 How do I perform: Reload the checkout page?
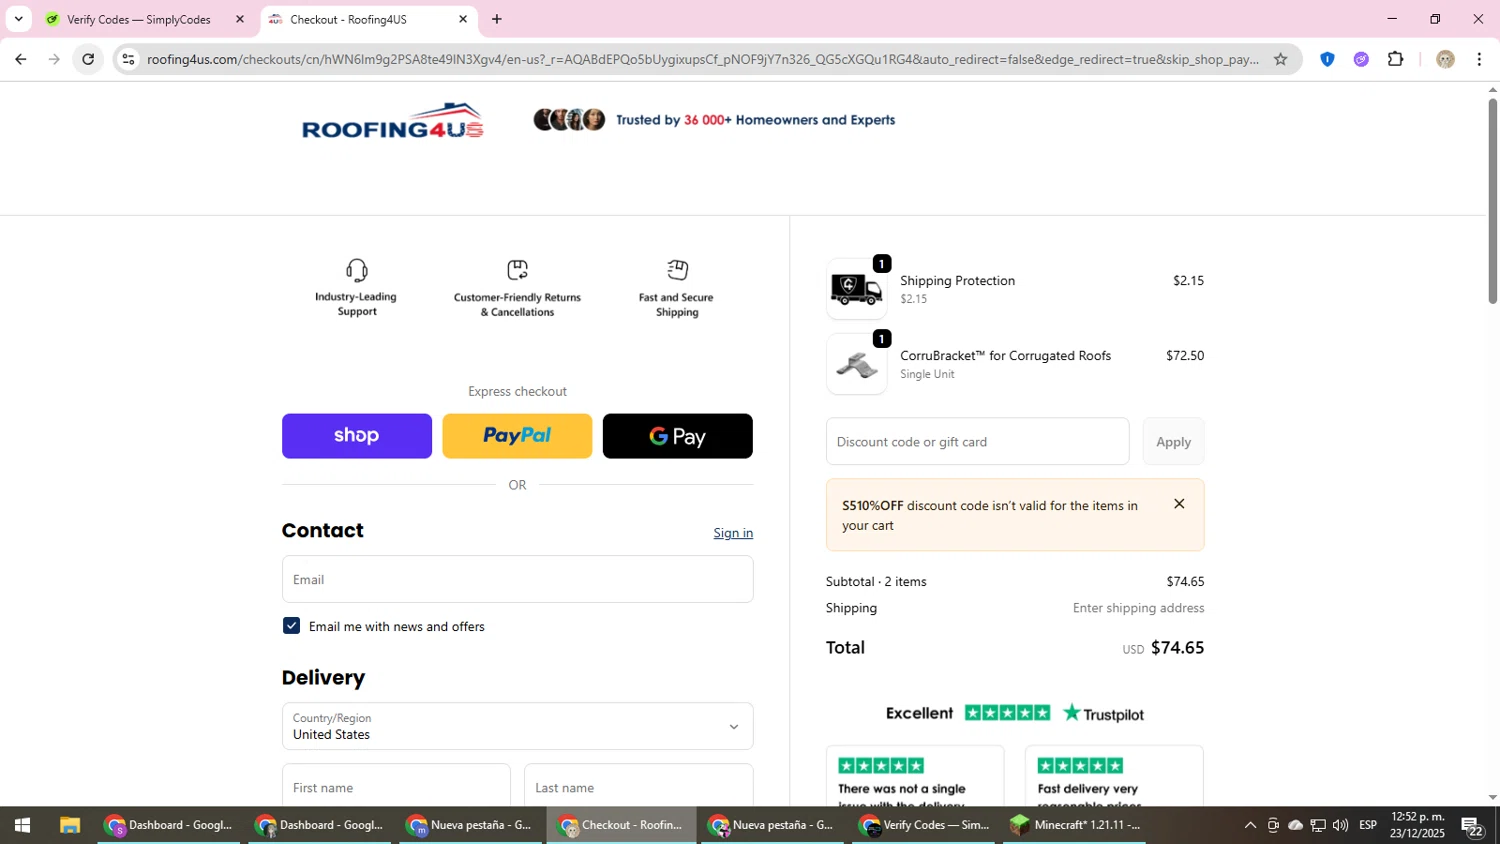(88, 59)
